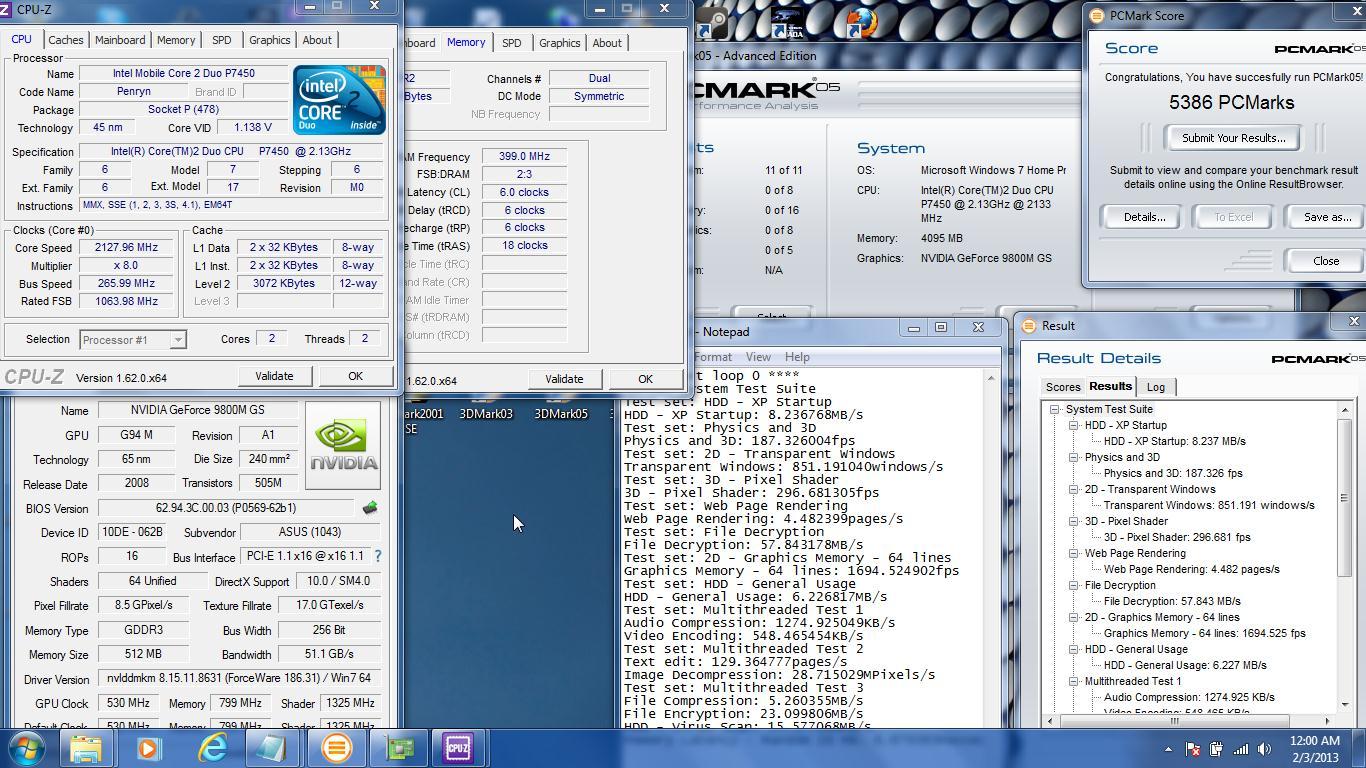Image resolution: width=1366 pixels, height=768 pixels.
Task: Click GPU name field NVIDIA GeForce 9800M GS
Action: click(197, 410)
